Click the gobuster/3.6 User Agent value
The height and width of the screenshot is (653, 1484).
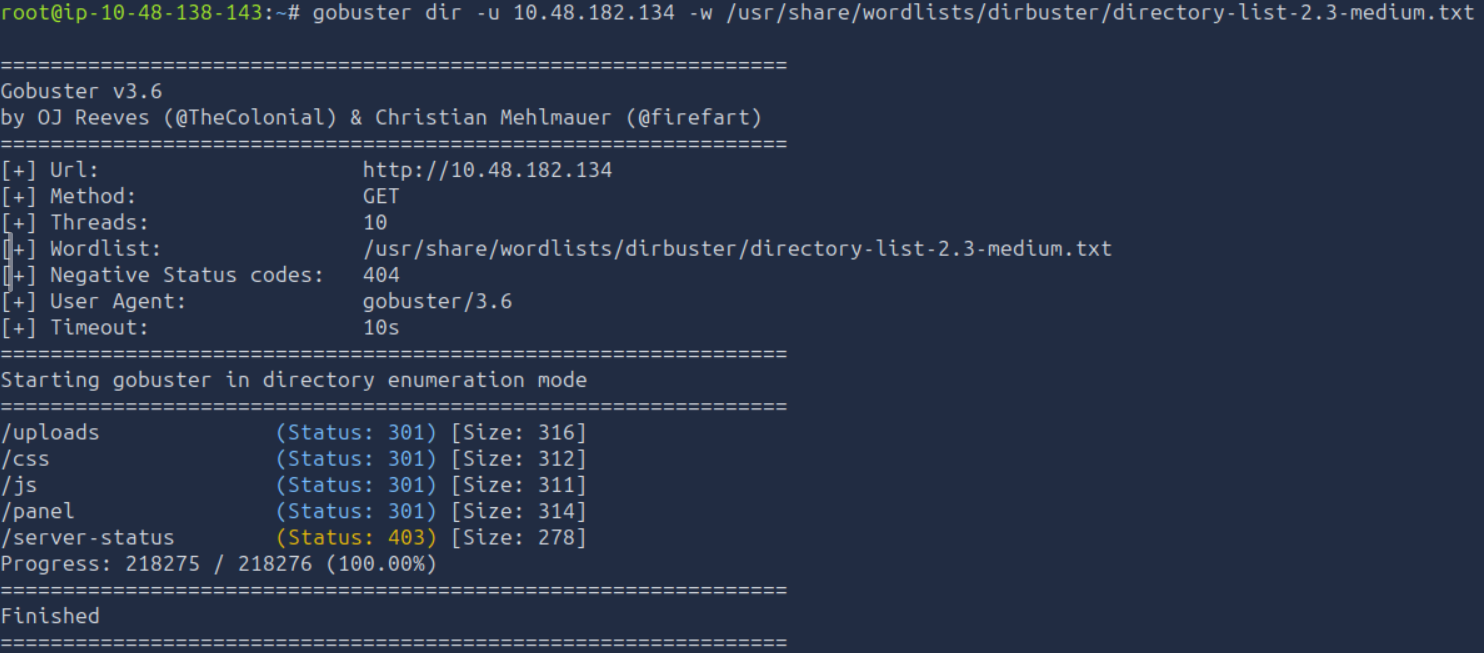coord(437,301)
